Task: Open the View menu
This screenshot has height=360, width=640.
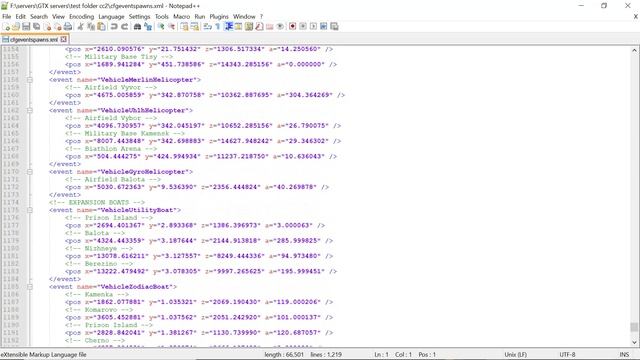Action: tap(58, 17)
